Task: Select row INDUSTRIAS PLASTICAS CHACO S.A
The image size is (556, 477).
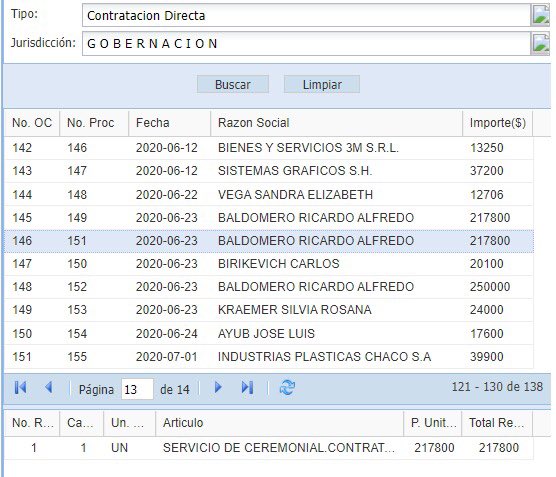Action: [269, 356]
